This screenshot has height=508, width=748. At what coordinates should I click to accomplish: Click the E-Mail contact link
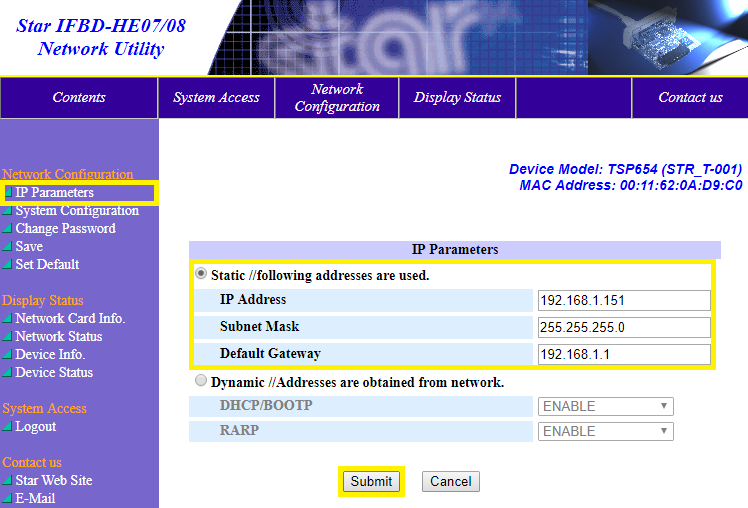coord(35,498)
